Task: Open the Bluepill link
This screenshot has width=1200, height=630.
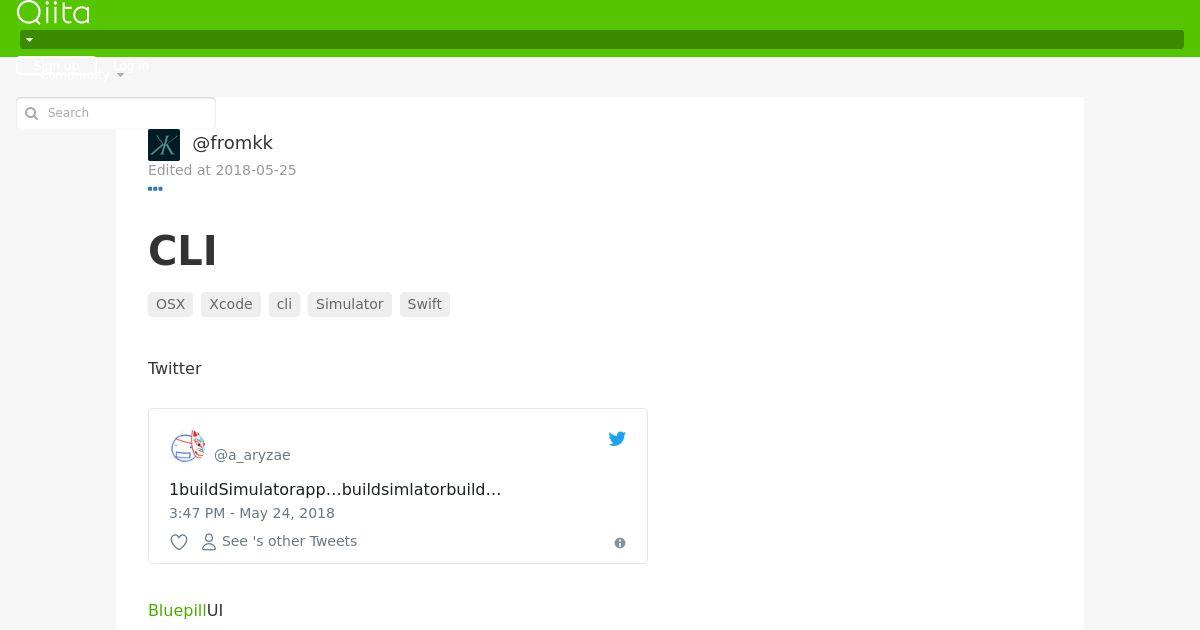Action: tap(177, 610)
